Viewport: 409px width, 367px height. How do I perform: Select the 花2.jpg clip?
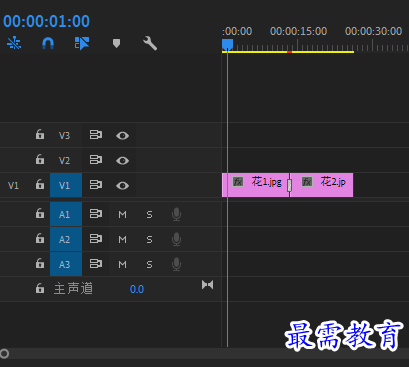(322, 185)
